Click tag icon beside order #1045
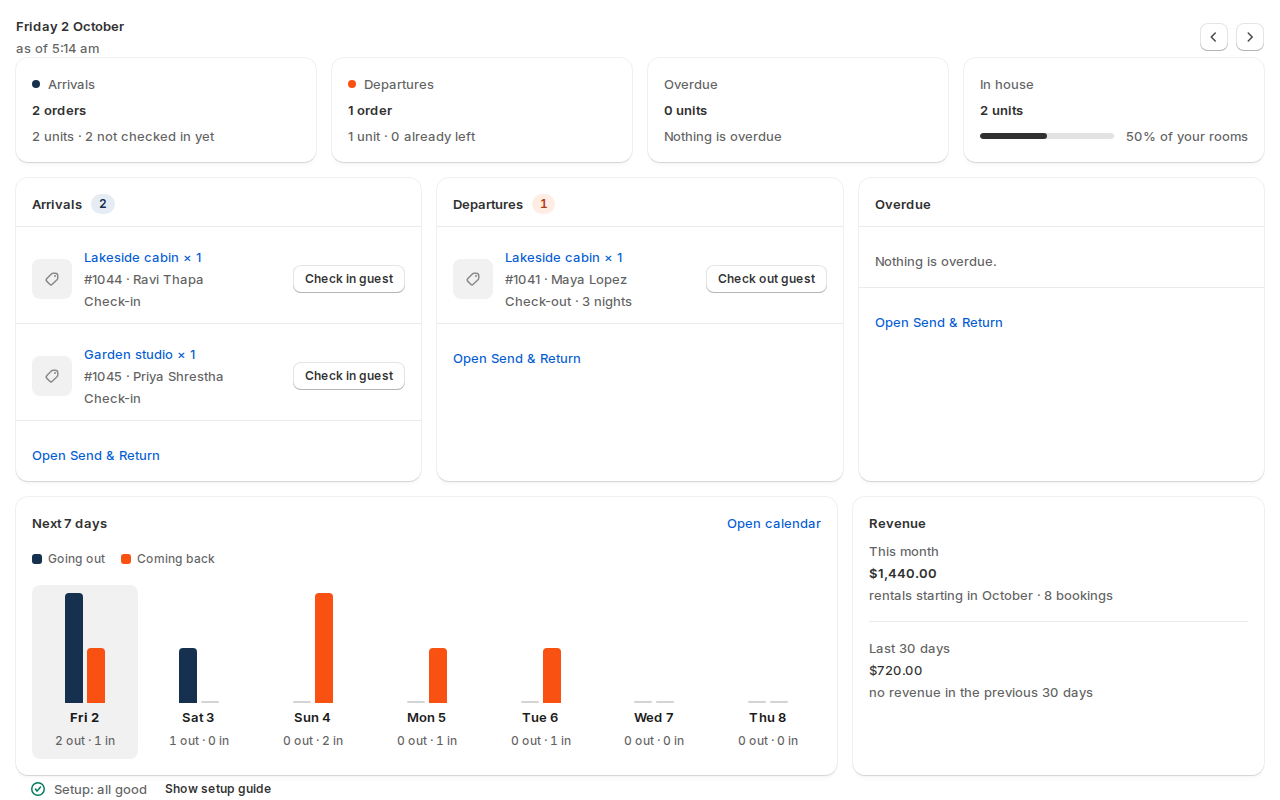This screenshot has height=800, width=1280. pyautogui.click(x=52, y=376)
